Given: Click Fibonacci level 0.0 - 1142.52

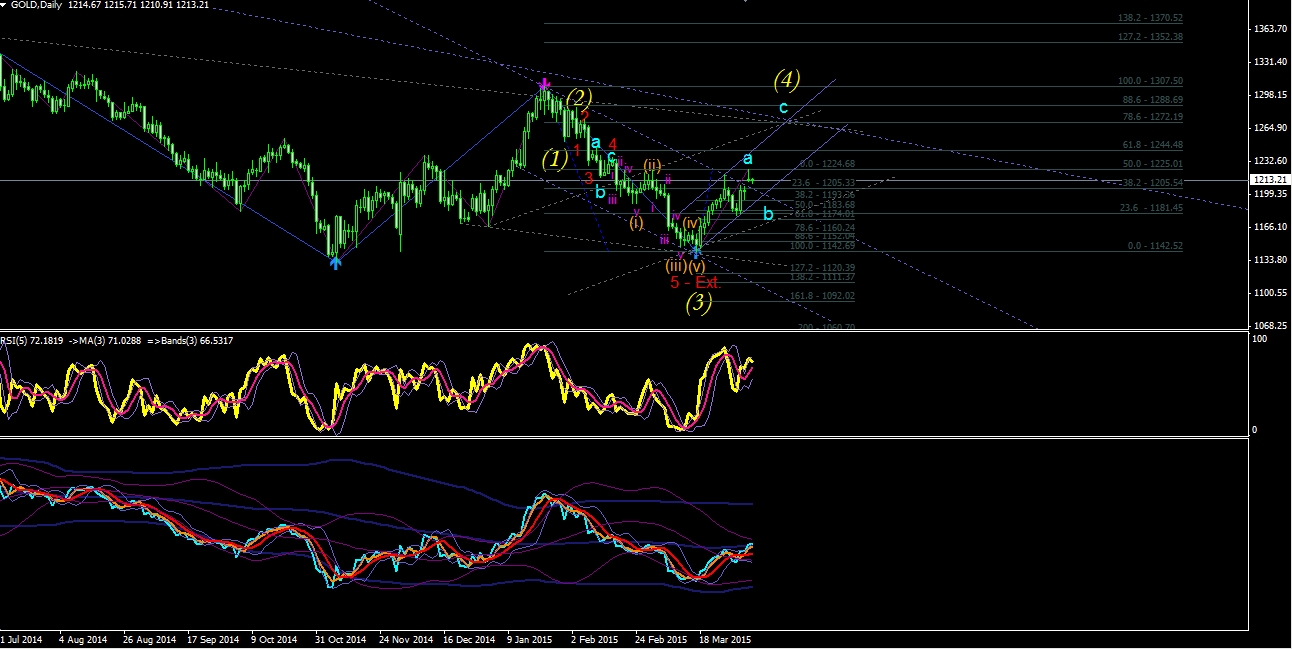Looking at the screenshot, I should (1155, 246).
